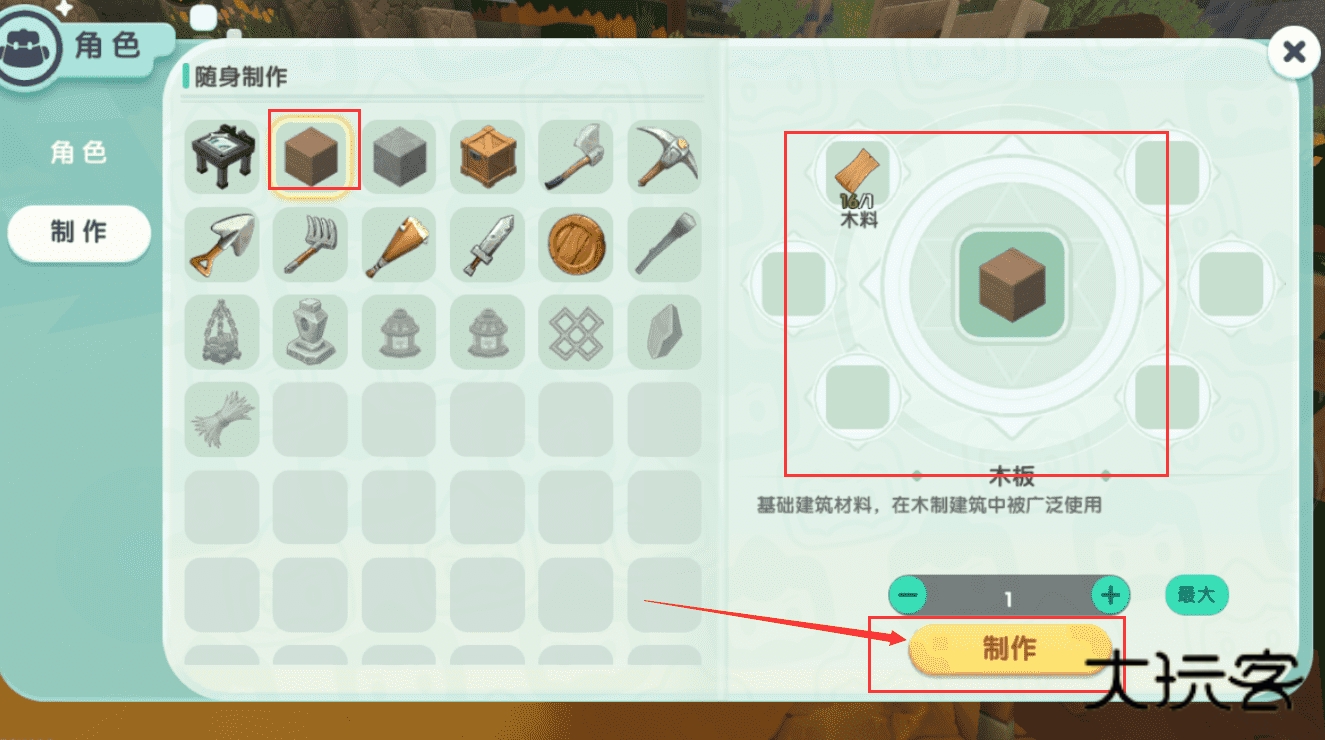Choose the stone sword recipe
1325x740 pixels.
(487, 245)
